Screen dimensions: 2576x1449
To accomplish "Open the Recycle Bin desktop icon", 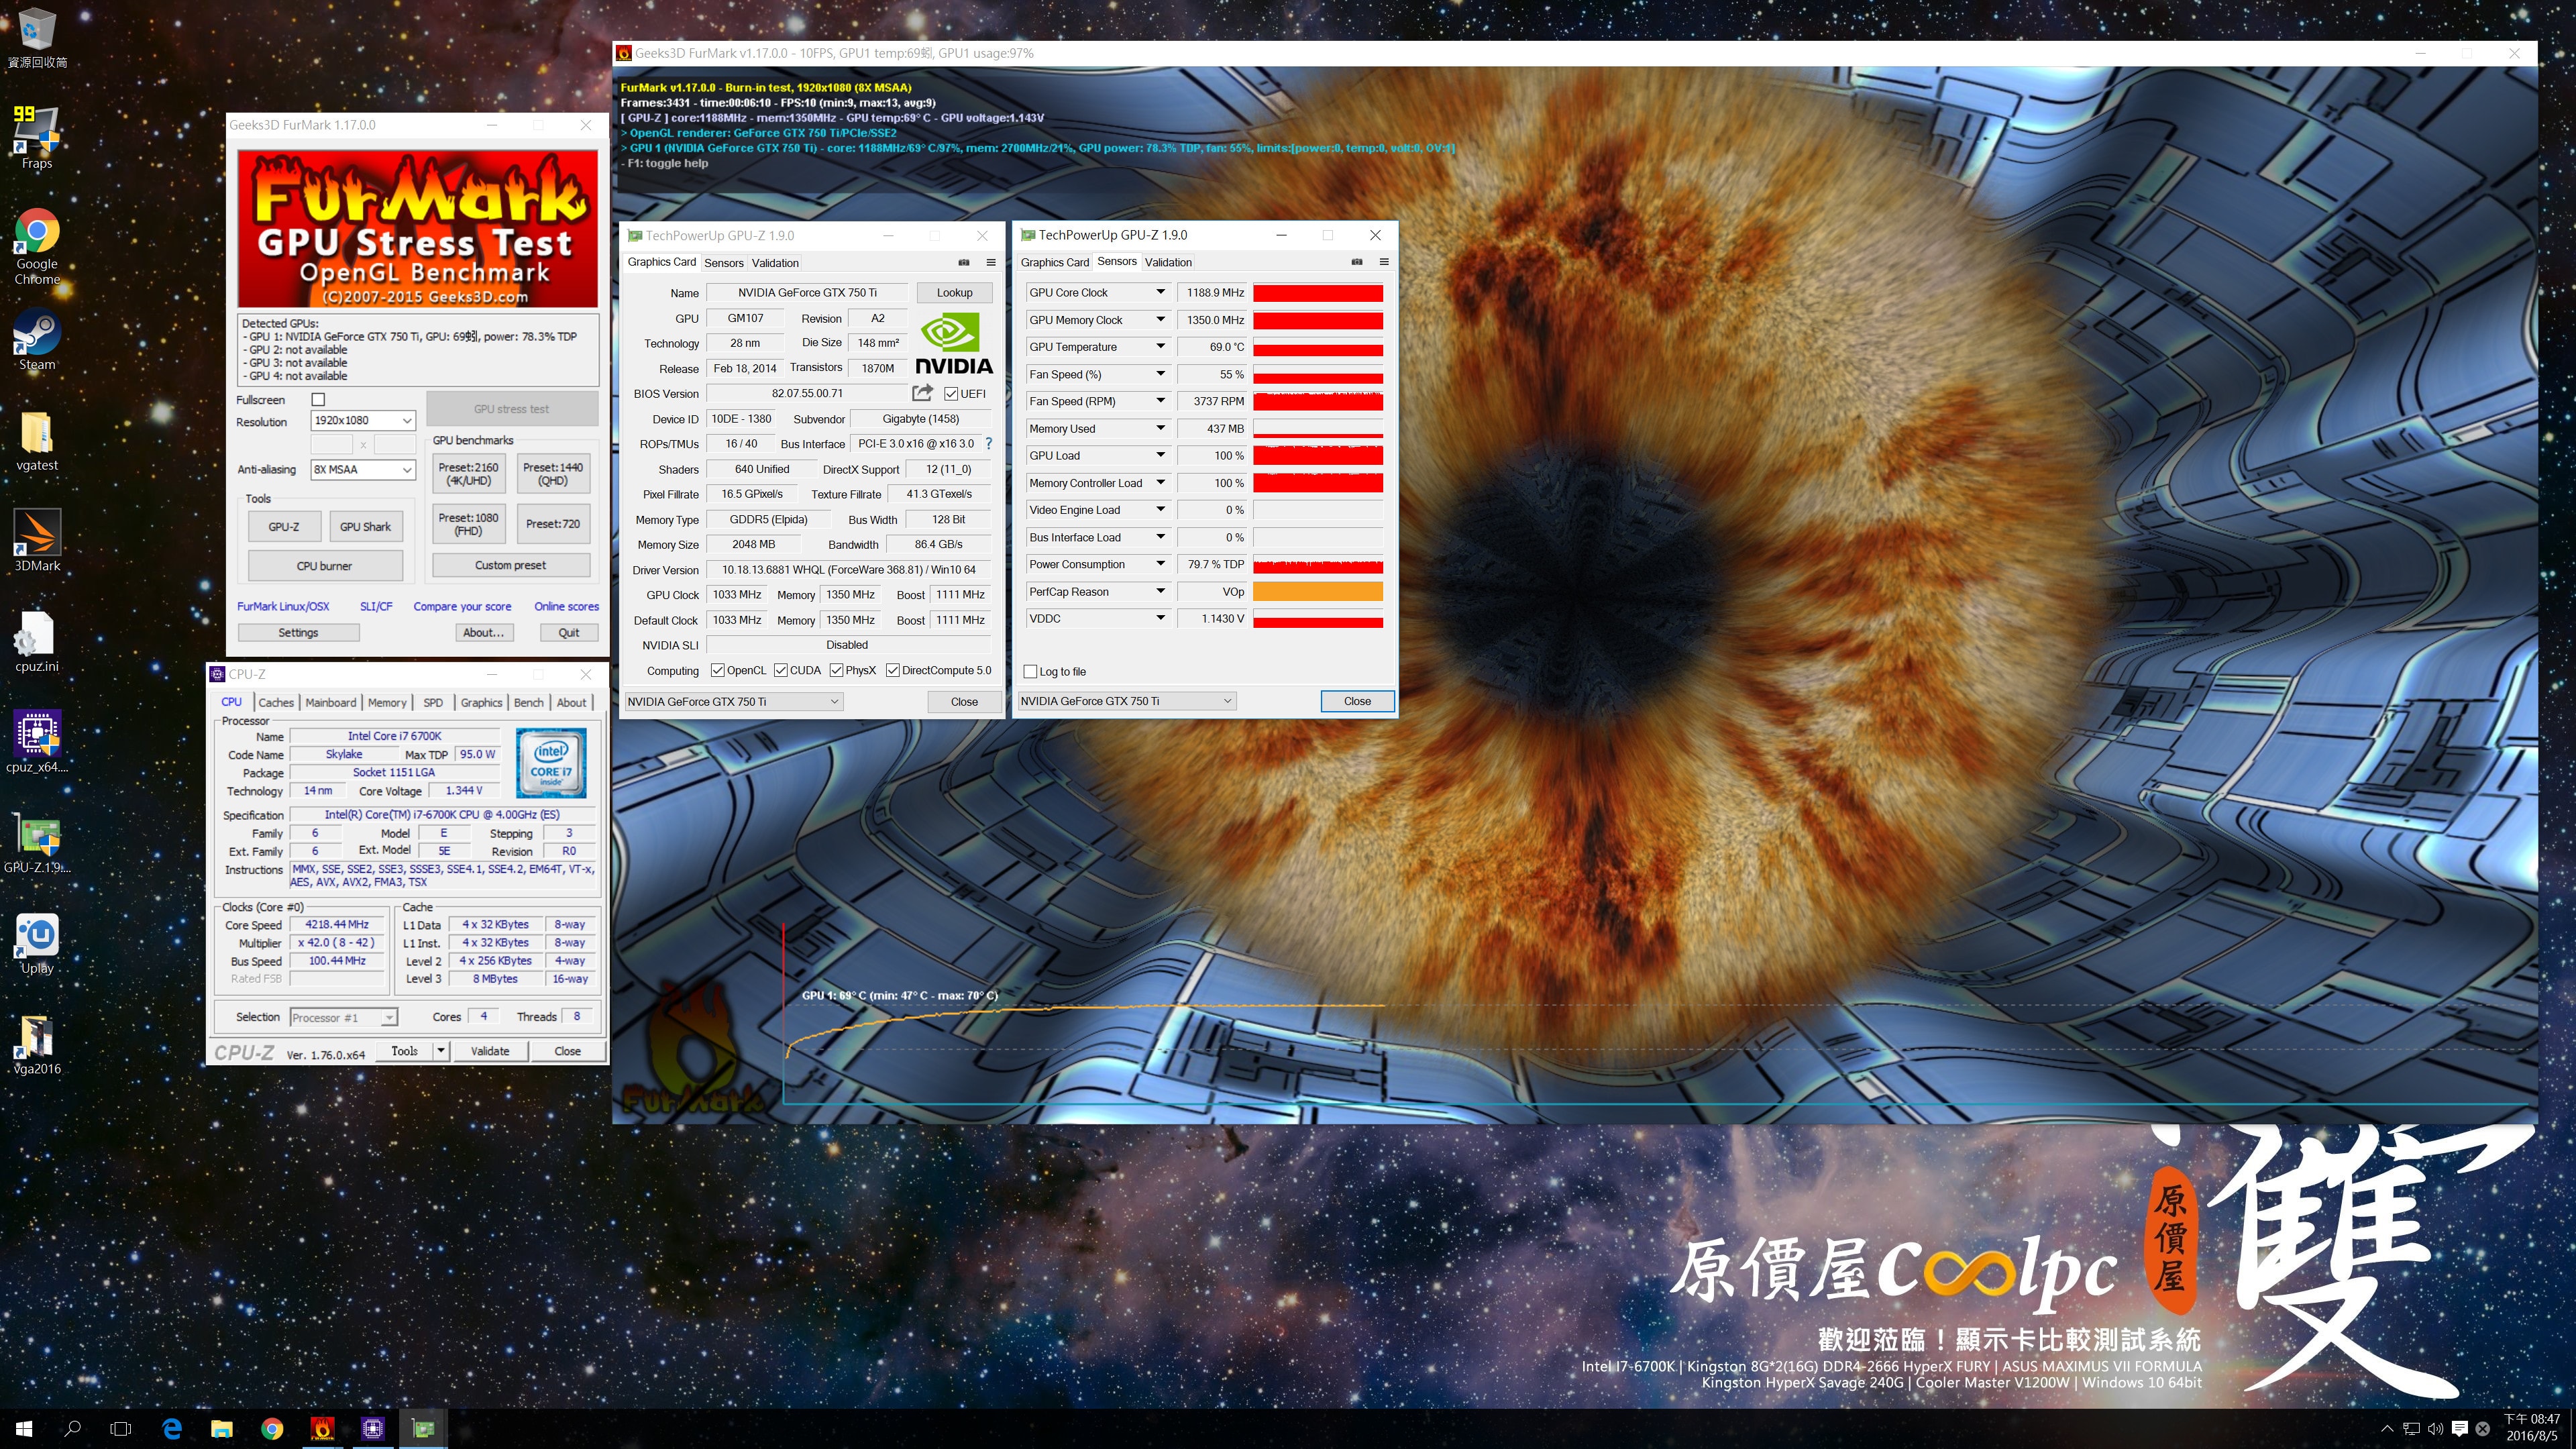I will point(37,37).
